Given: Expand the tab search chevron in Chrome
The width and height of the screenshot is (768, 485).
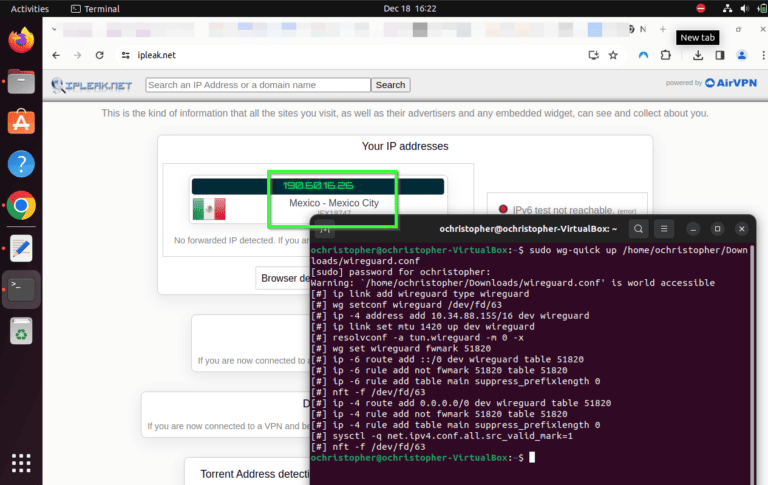Looking at the screenshot, I should pyautogui.click(x=54, y=30).
